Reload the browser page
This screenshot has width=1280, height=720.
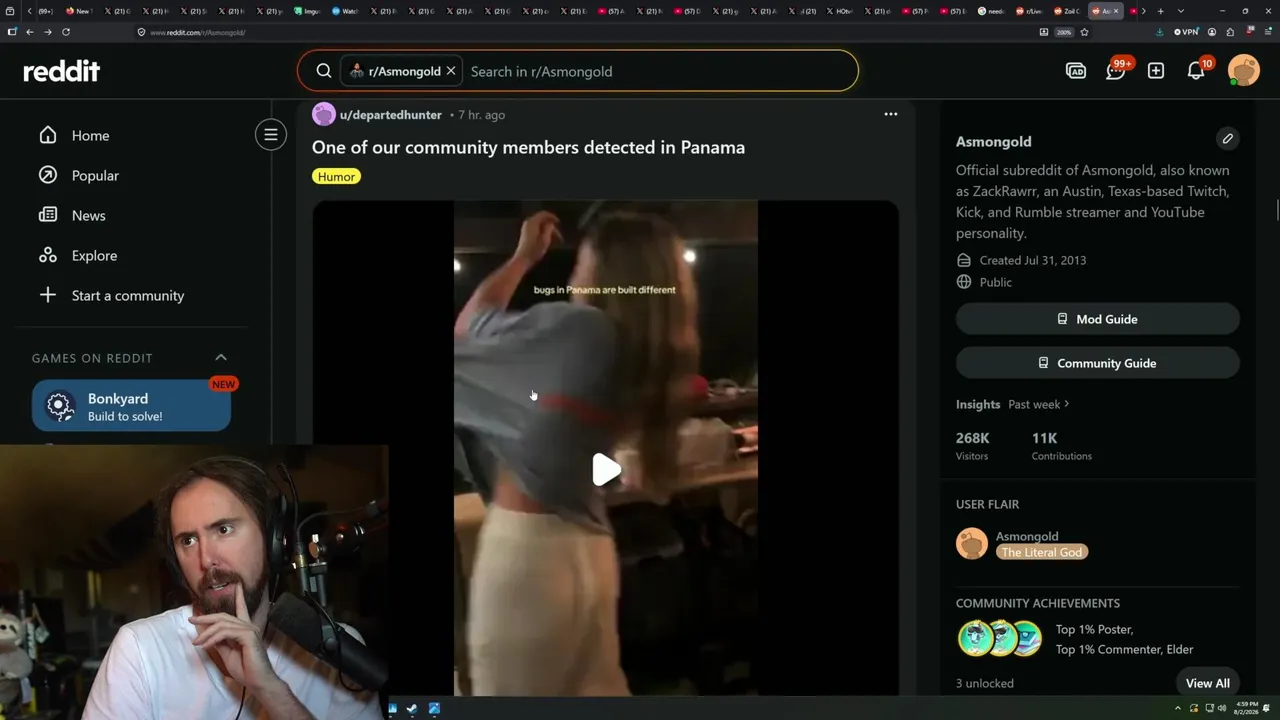66,32
